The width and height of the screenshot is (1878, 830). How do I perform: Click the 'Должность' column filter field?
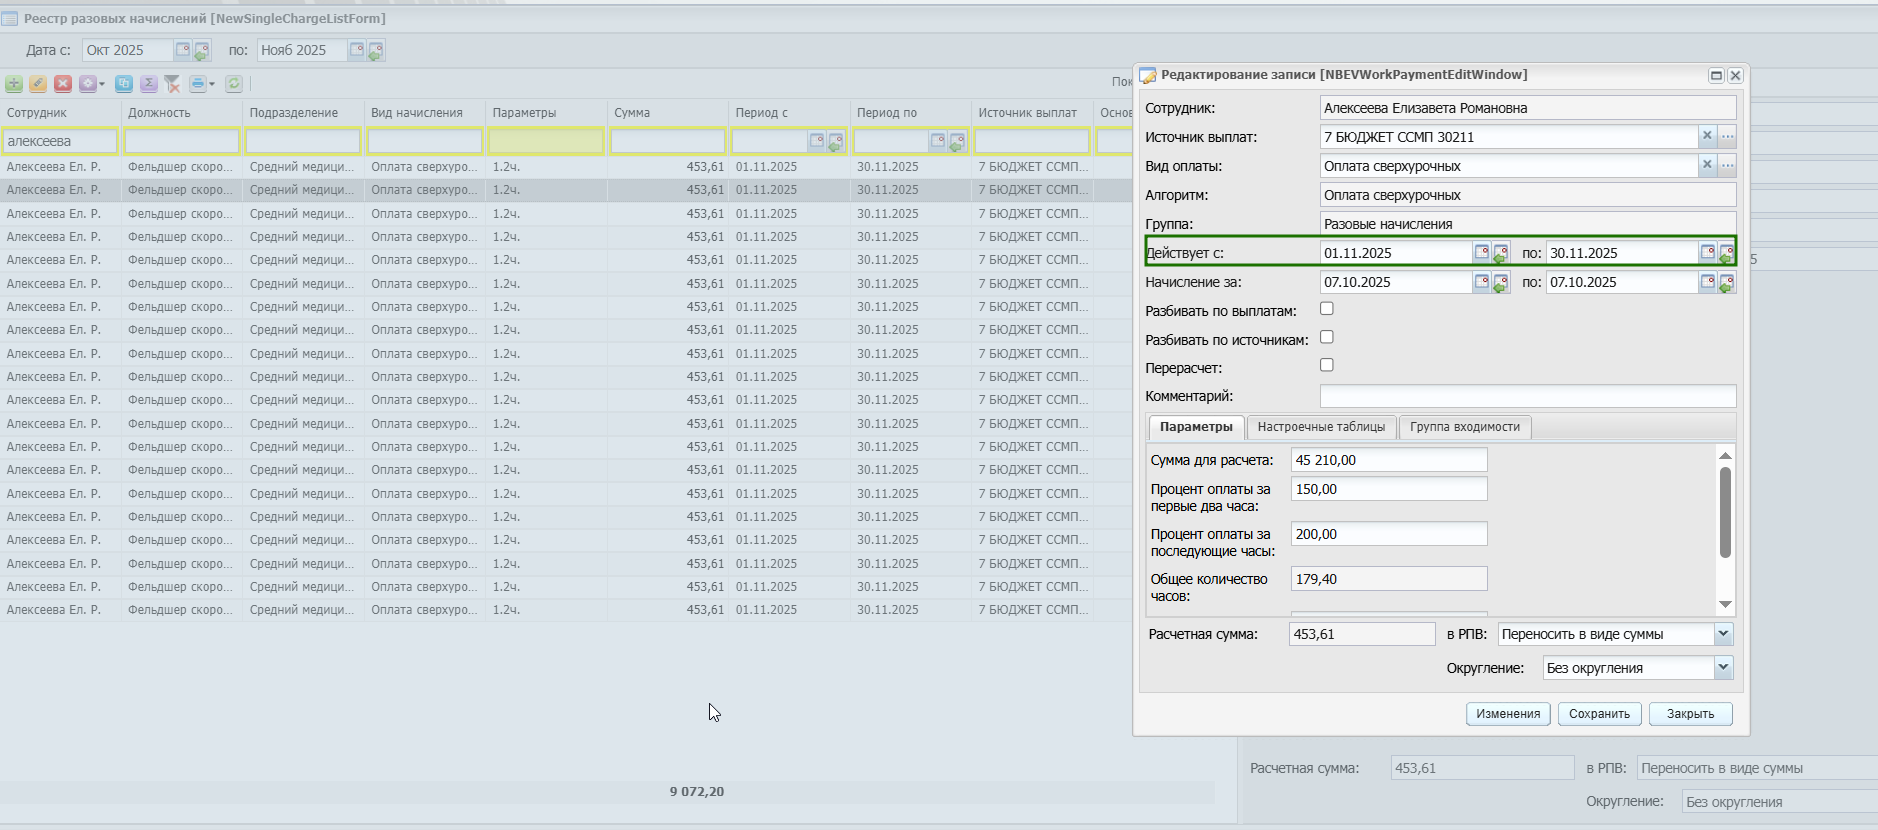[182, 141]
